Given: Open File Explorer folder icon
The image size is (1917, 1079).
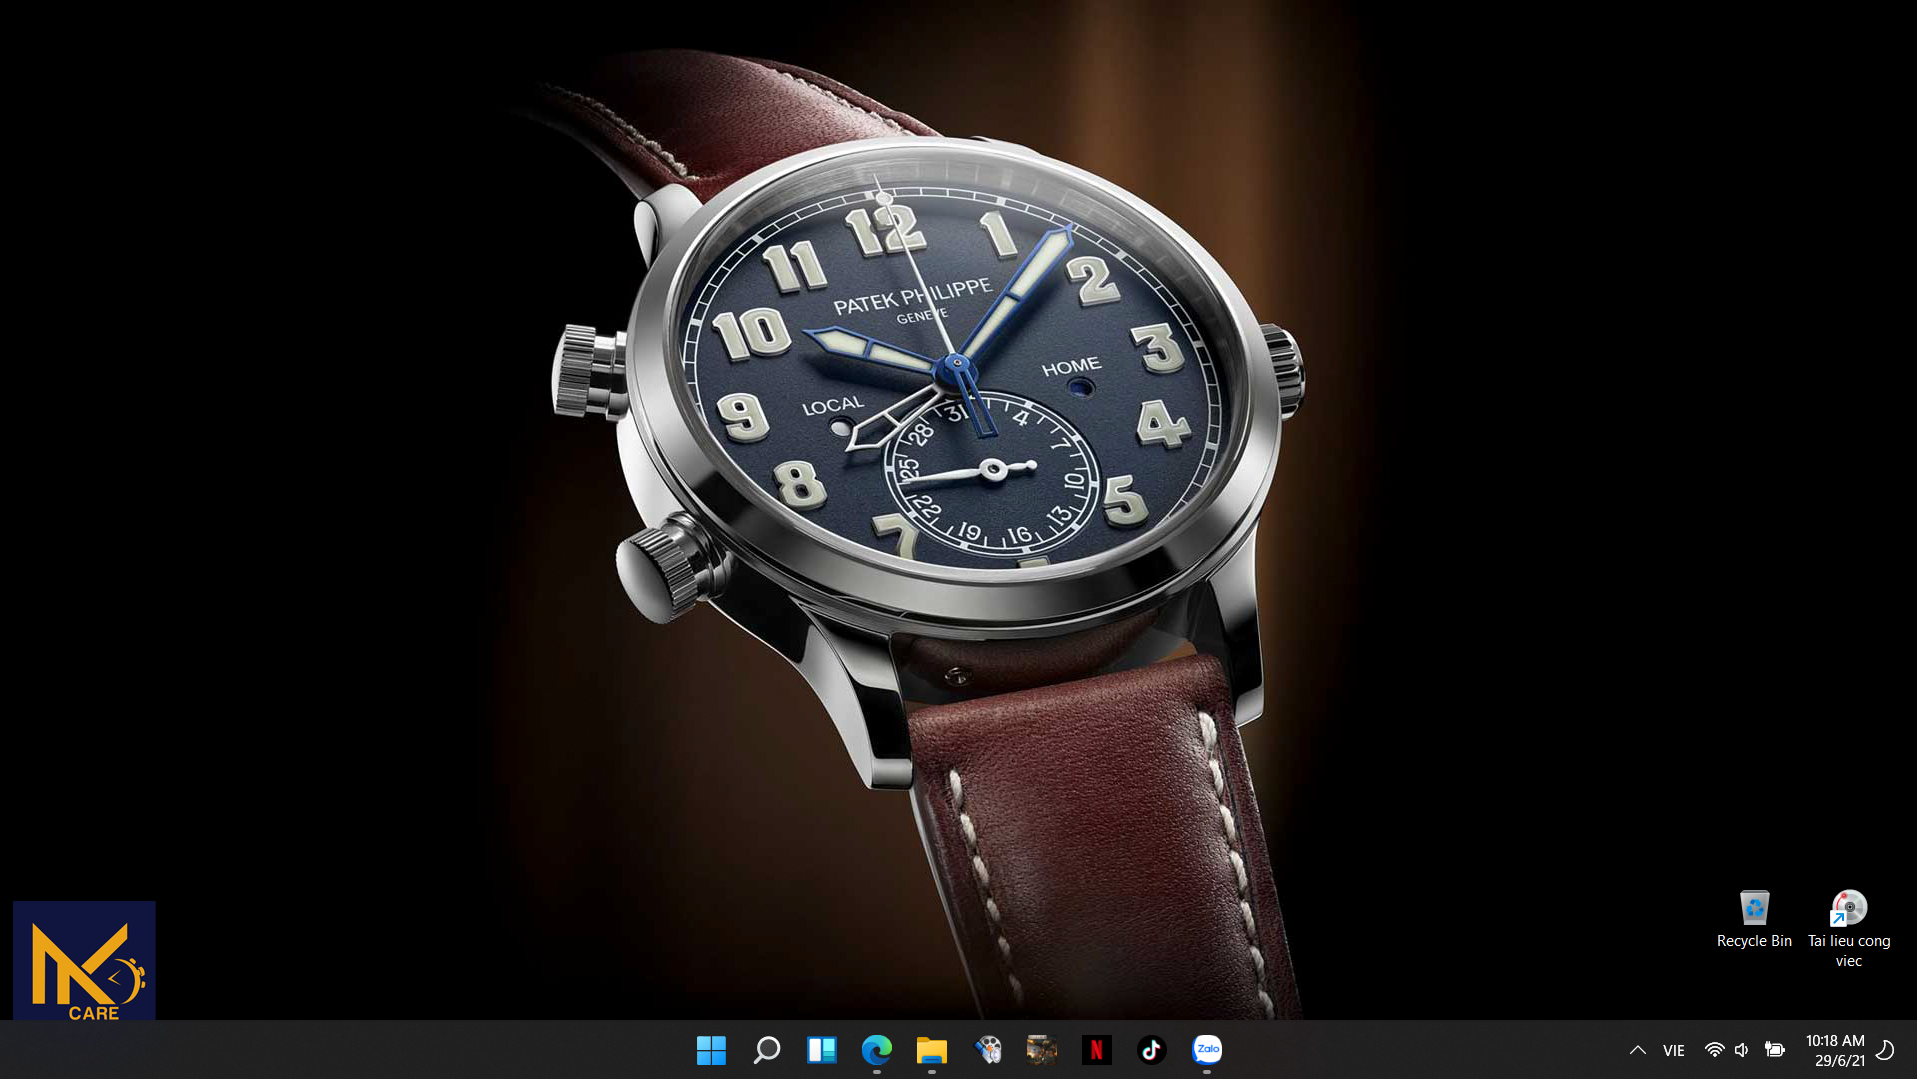Looking at the screenshot, I should pos(931,1050).
